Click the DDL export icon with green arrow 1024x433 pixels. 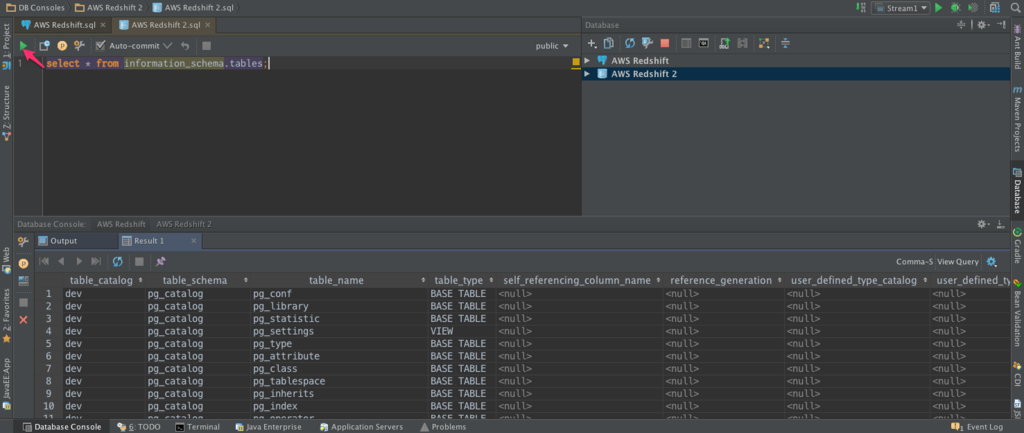coord(724,43)
